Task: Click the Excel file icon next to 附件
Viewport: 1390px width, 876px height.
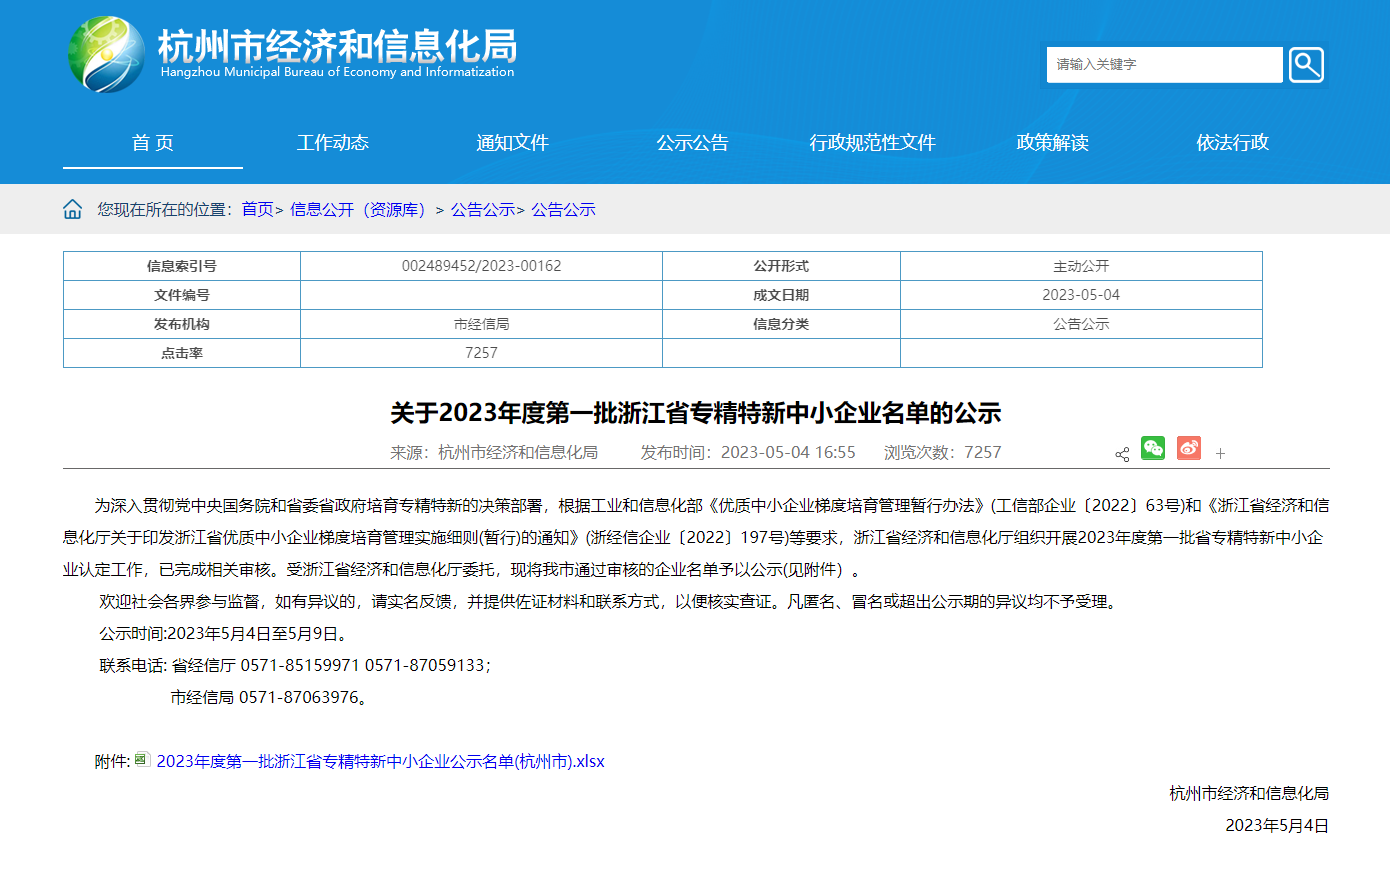Action: click(x=141, y=760)
